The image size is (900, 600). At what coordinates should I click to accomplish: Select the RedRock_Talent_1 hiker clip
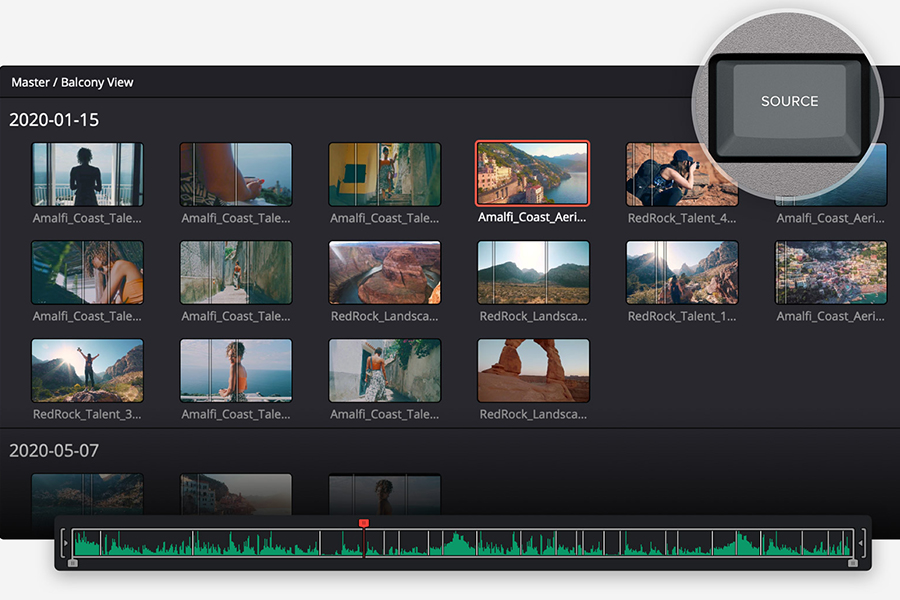coord(682,272)
